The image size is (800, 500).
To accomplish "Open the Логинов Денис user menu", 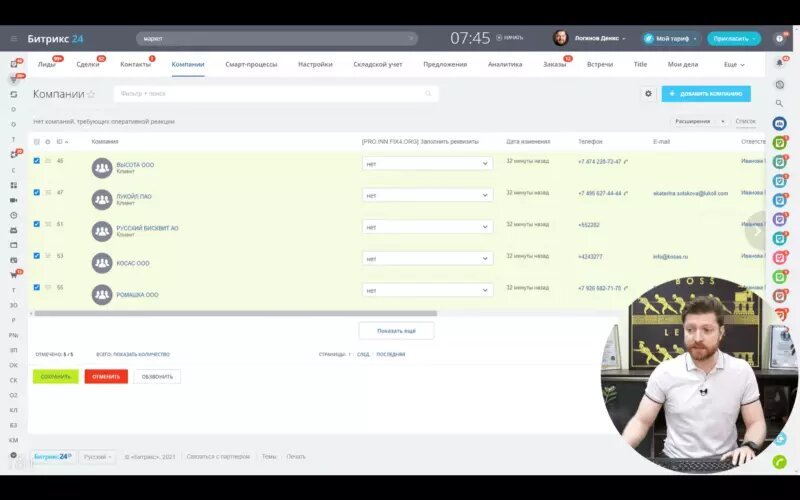I will point(590,38).
